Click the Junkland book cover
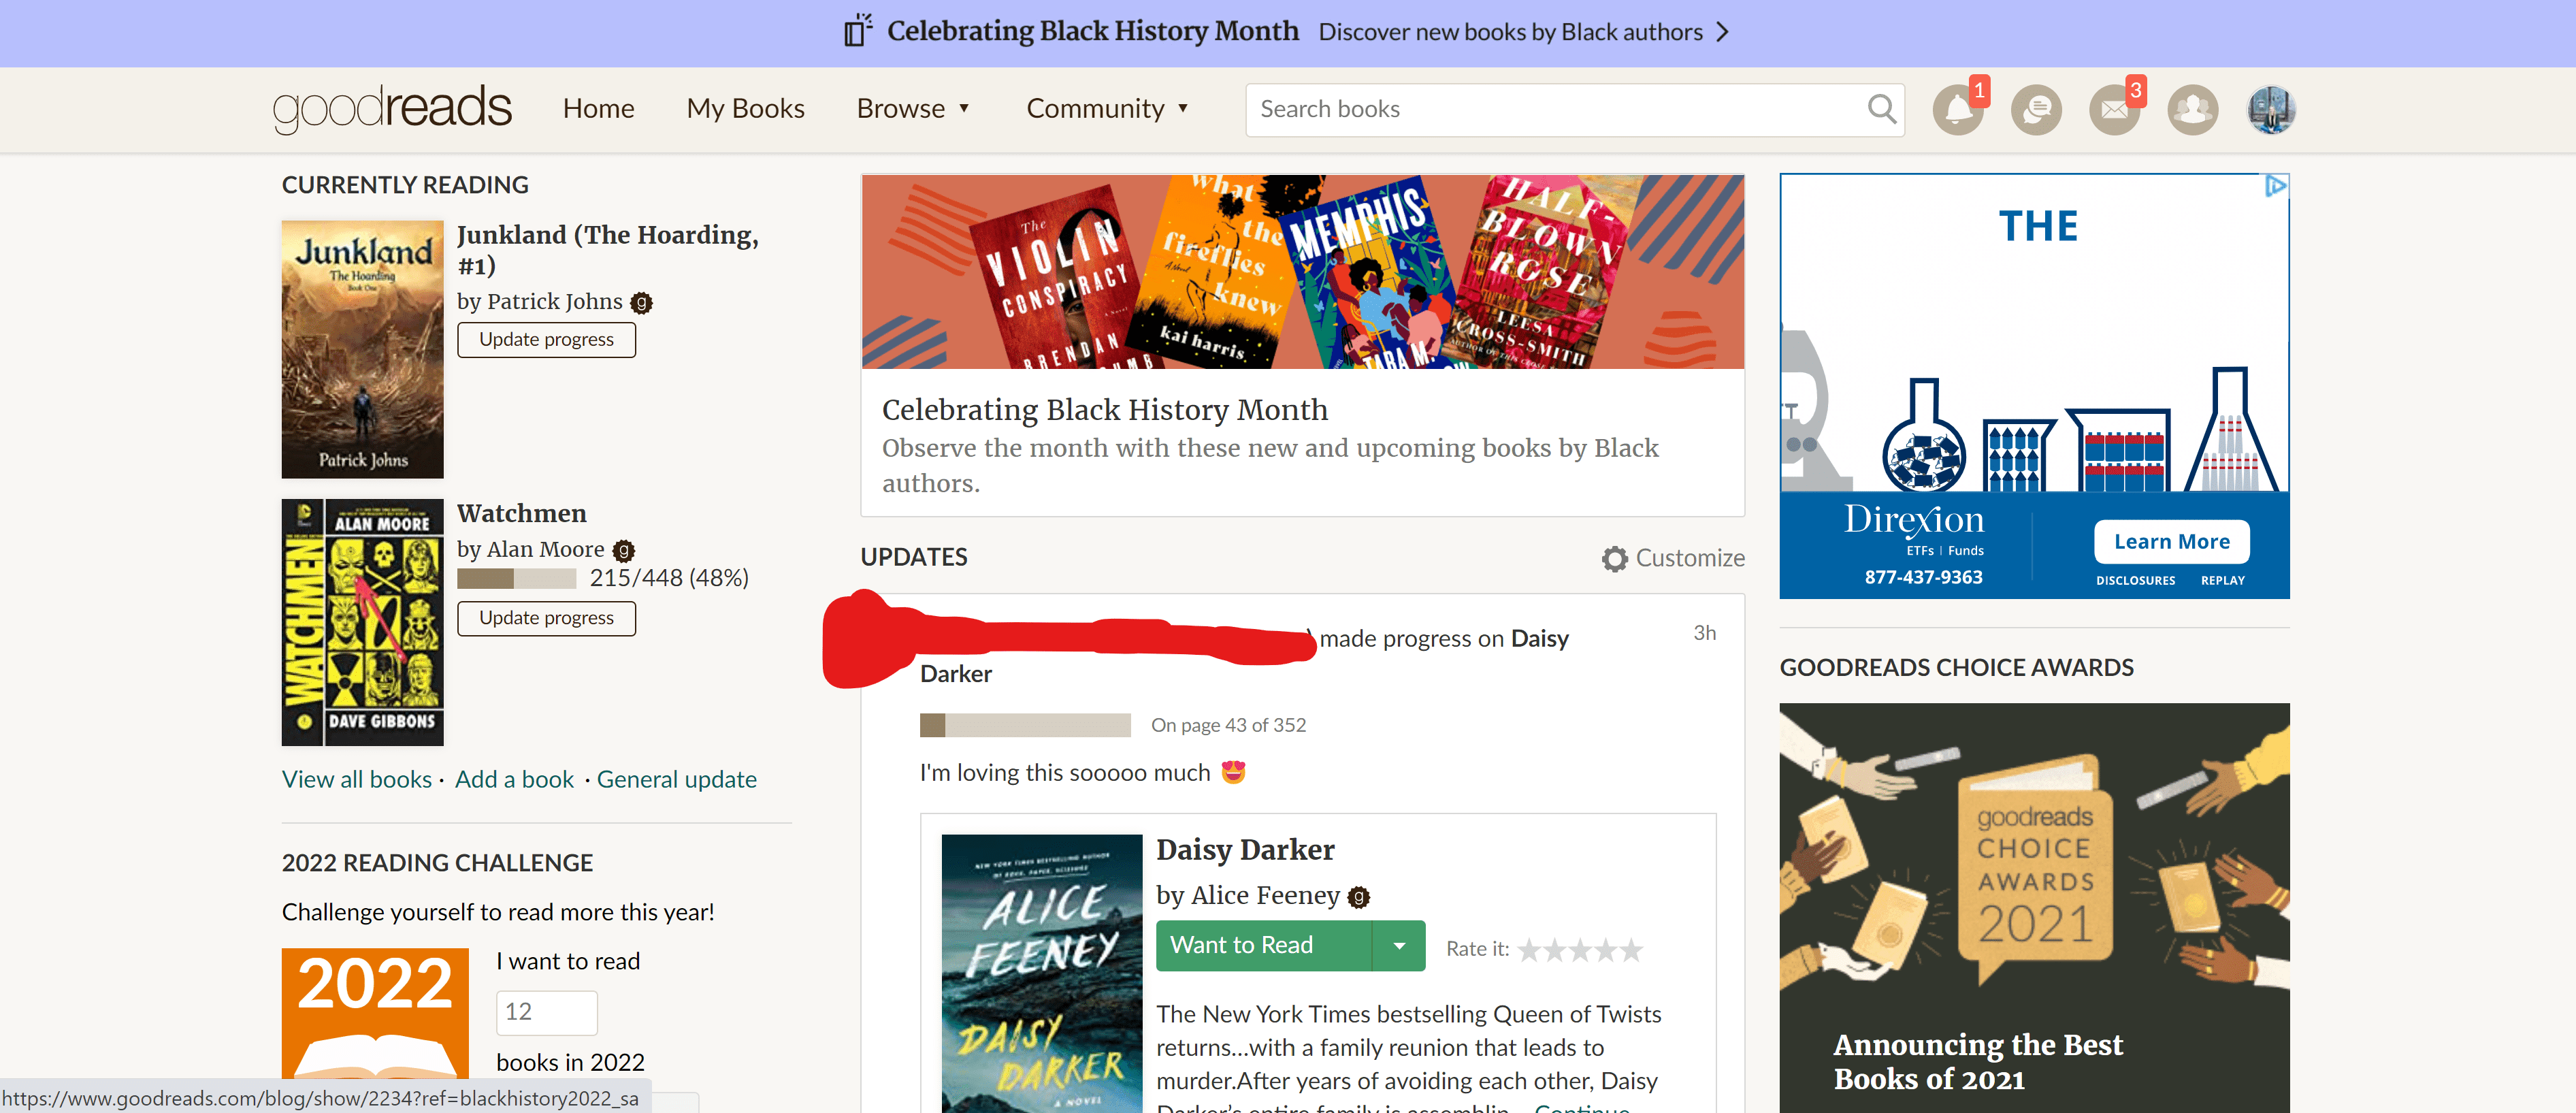Viewport: 2576px width, 1113px height. 362,349
